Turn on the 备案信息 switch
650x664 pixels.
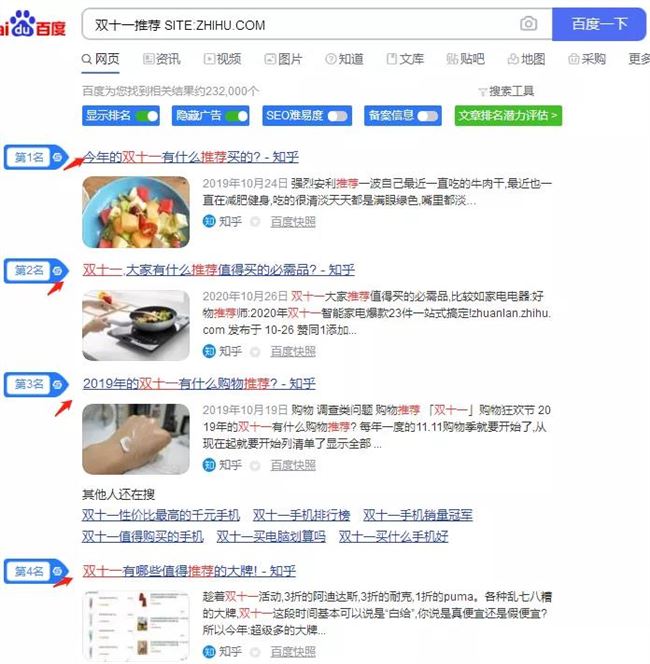(x=427, y=116)
